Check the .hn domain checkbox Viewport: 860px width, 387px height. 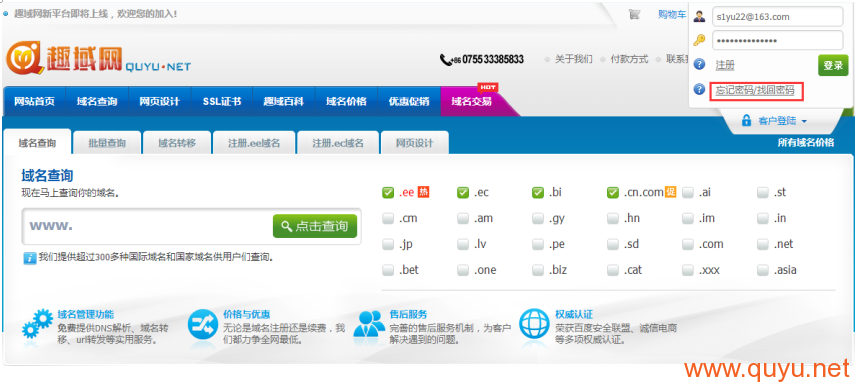[x=613, y=219]
